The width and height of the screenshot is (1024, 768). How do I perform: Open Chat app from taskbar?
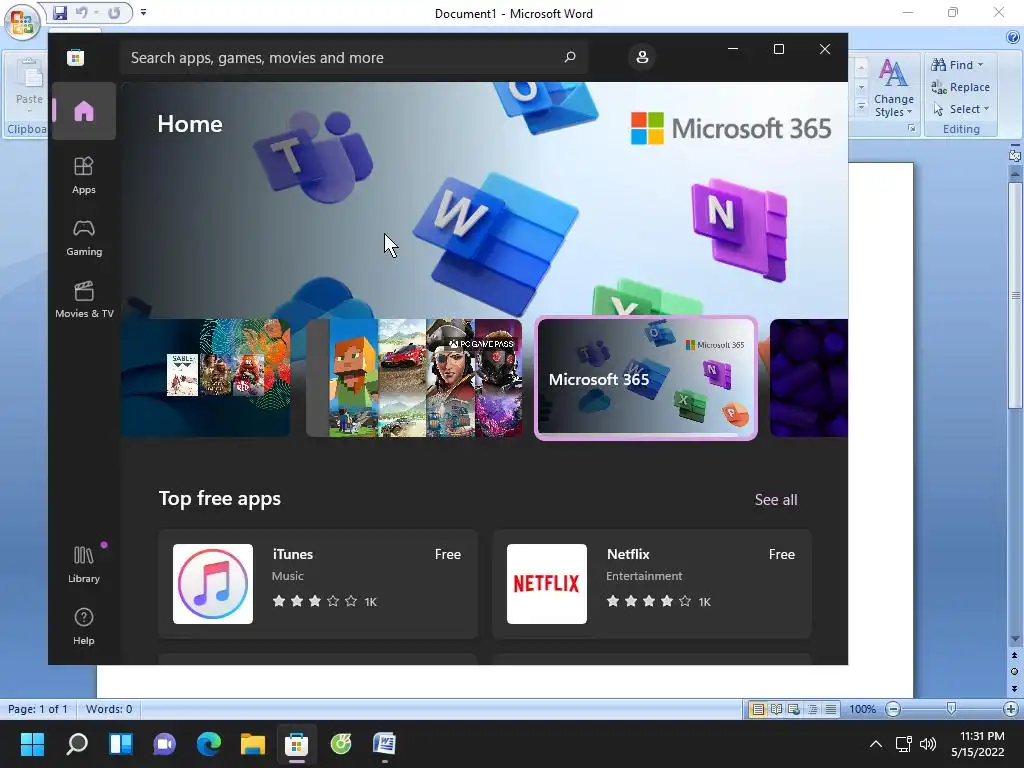coord(165,744)
